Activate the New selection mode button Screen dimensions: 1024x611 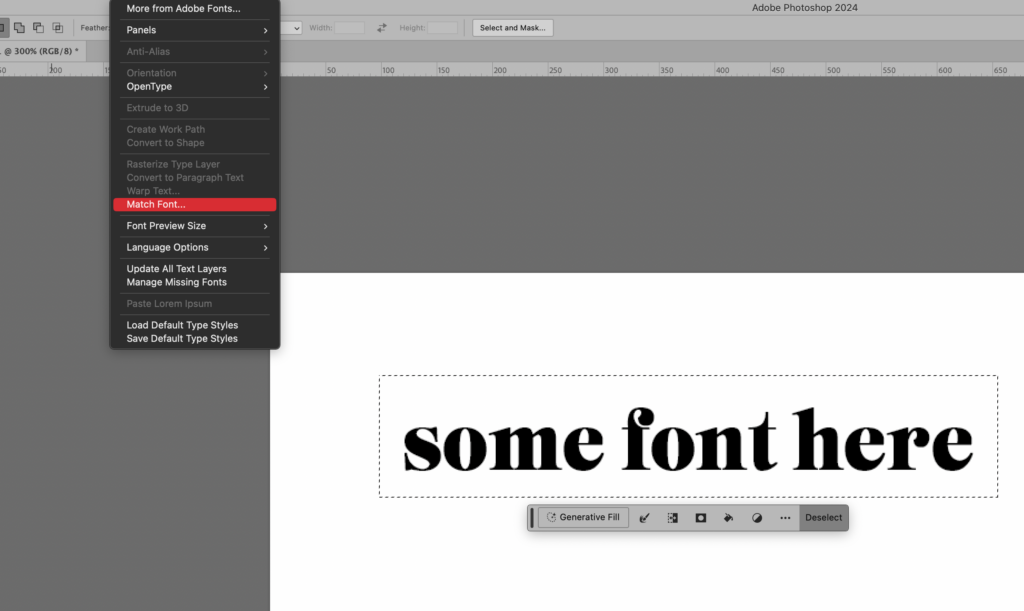(3, 27)
